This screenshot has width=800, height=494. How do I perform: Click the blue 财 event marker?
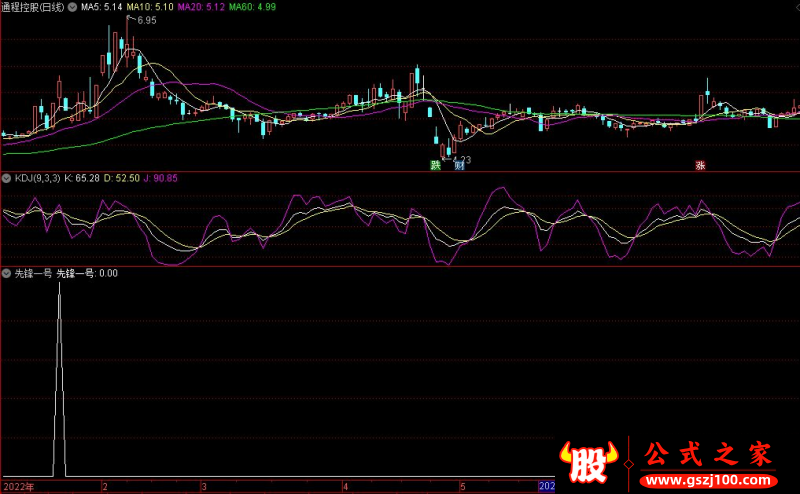click(x=460, y=165)
